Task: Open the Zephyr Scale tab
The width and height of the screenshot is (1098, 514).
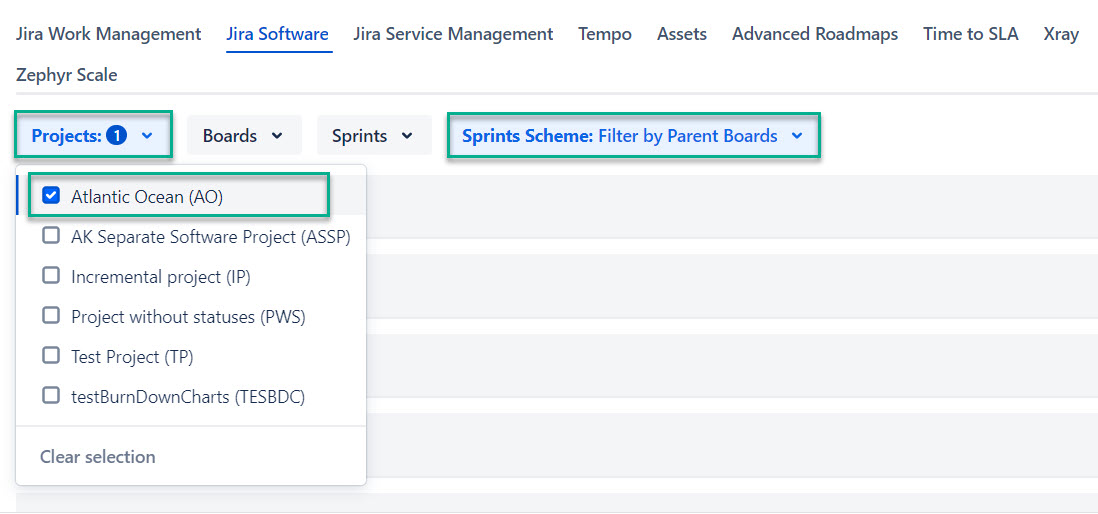Action: [67, 75]
